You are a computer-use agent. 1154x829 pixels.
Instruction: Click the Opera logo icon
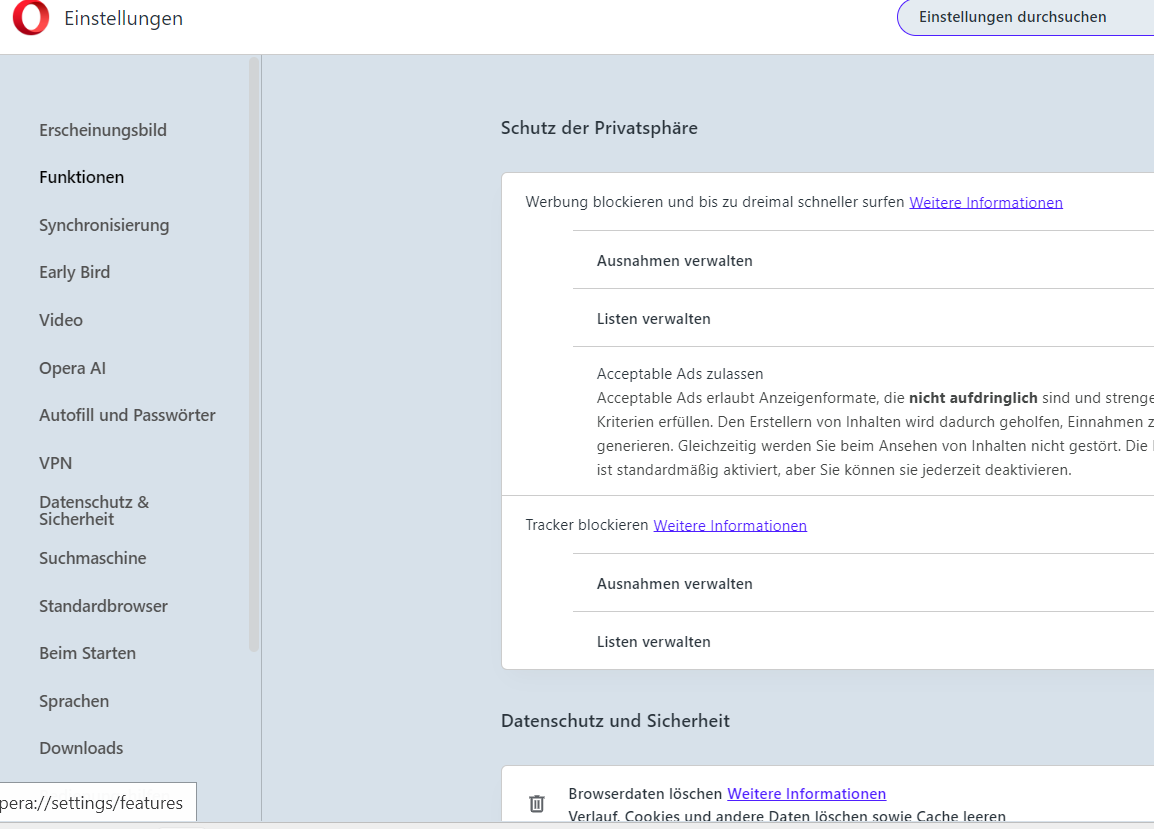point(31,18)
